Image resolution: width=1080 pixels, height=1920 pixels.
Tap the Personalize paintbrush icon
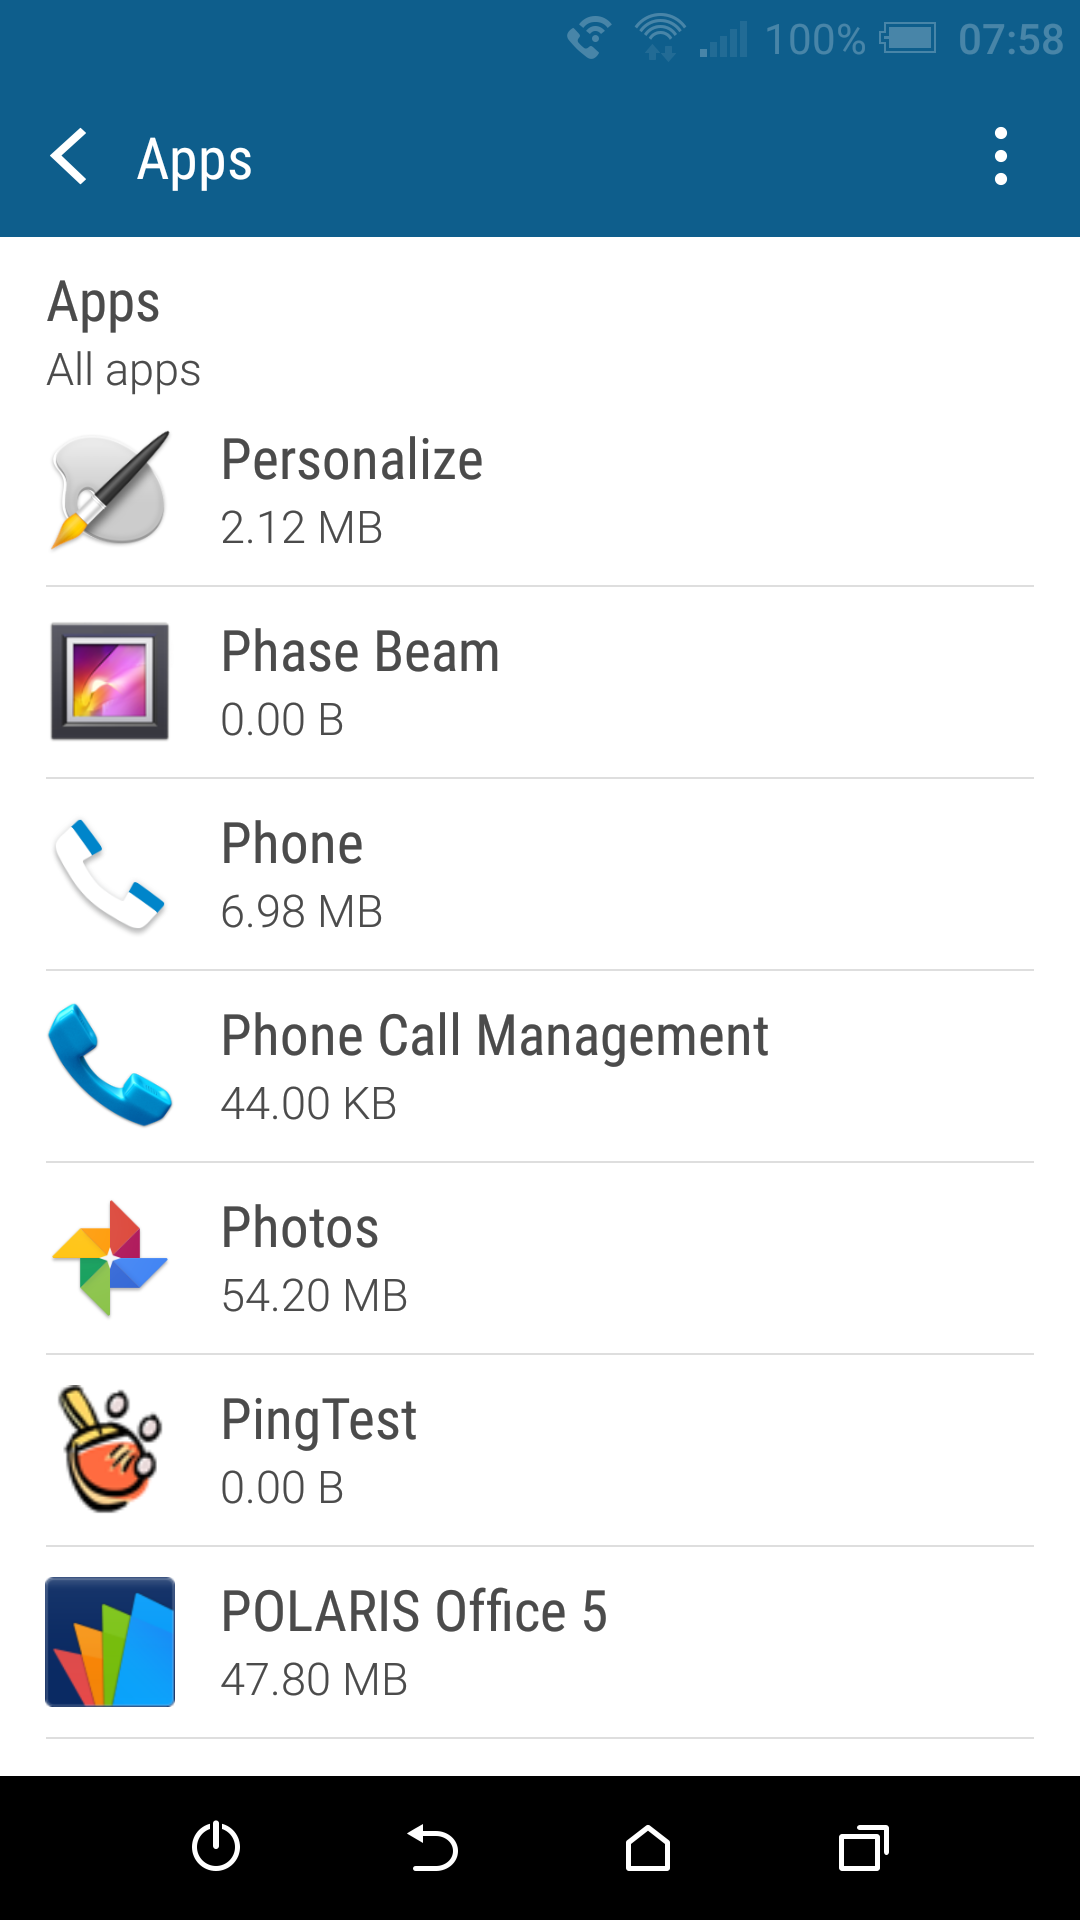tap(110, 490)
